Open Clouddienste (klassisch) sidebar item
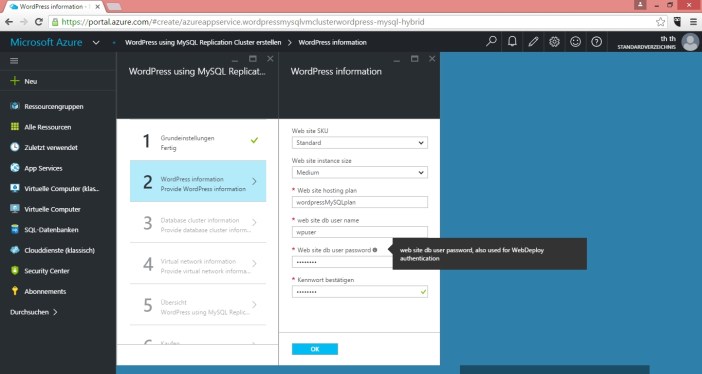The image size is (702, 374). (x=59, y=250)
